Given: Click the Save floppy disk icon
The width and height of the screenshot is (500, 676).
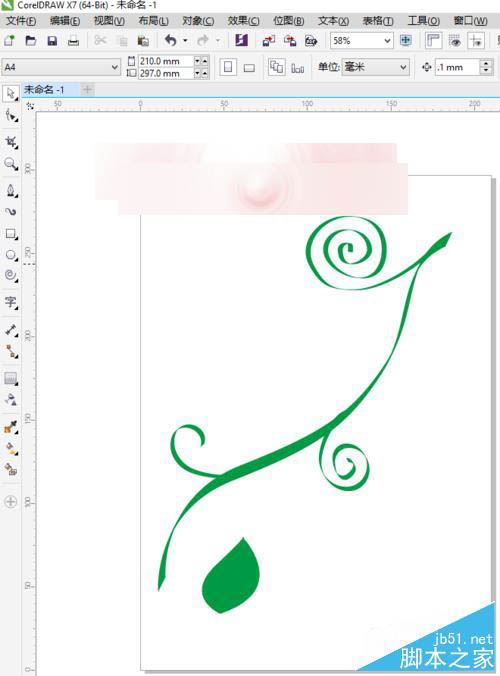Looking at the screenshot, I should pos(52,41).
